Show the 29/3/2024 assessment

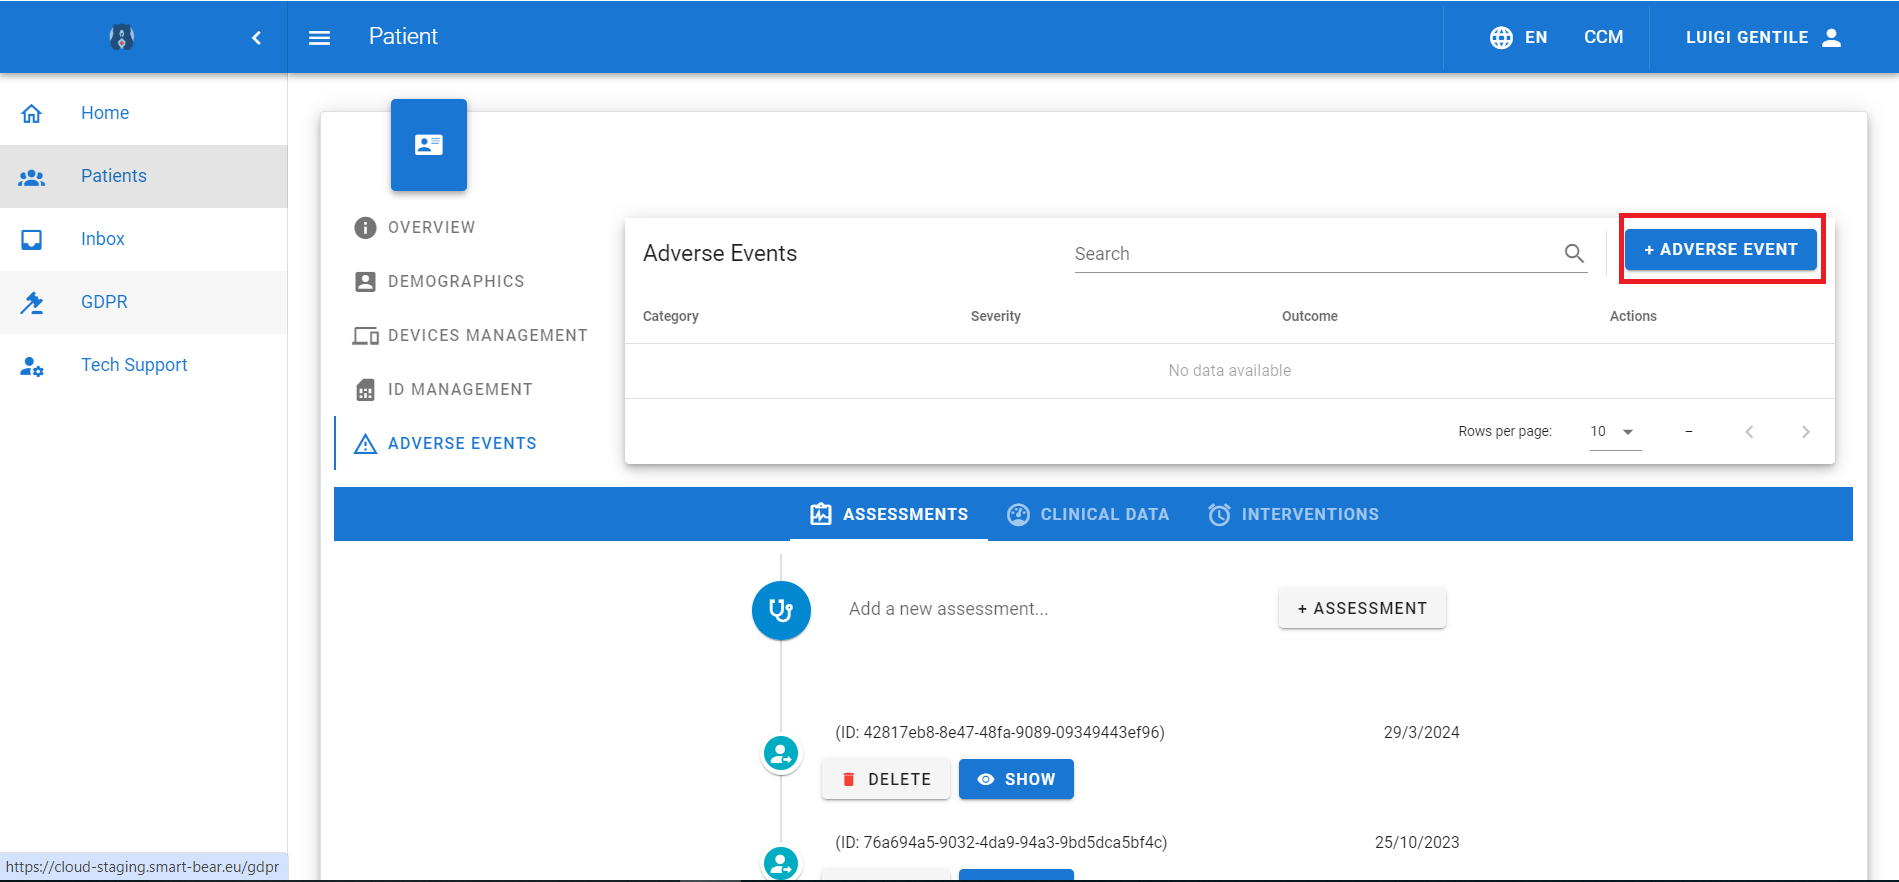pyautogui.click(x=1016, y=779)
